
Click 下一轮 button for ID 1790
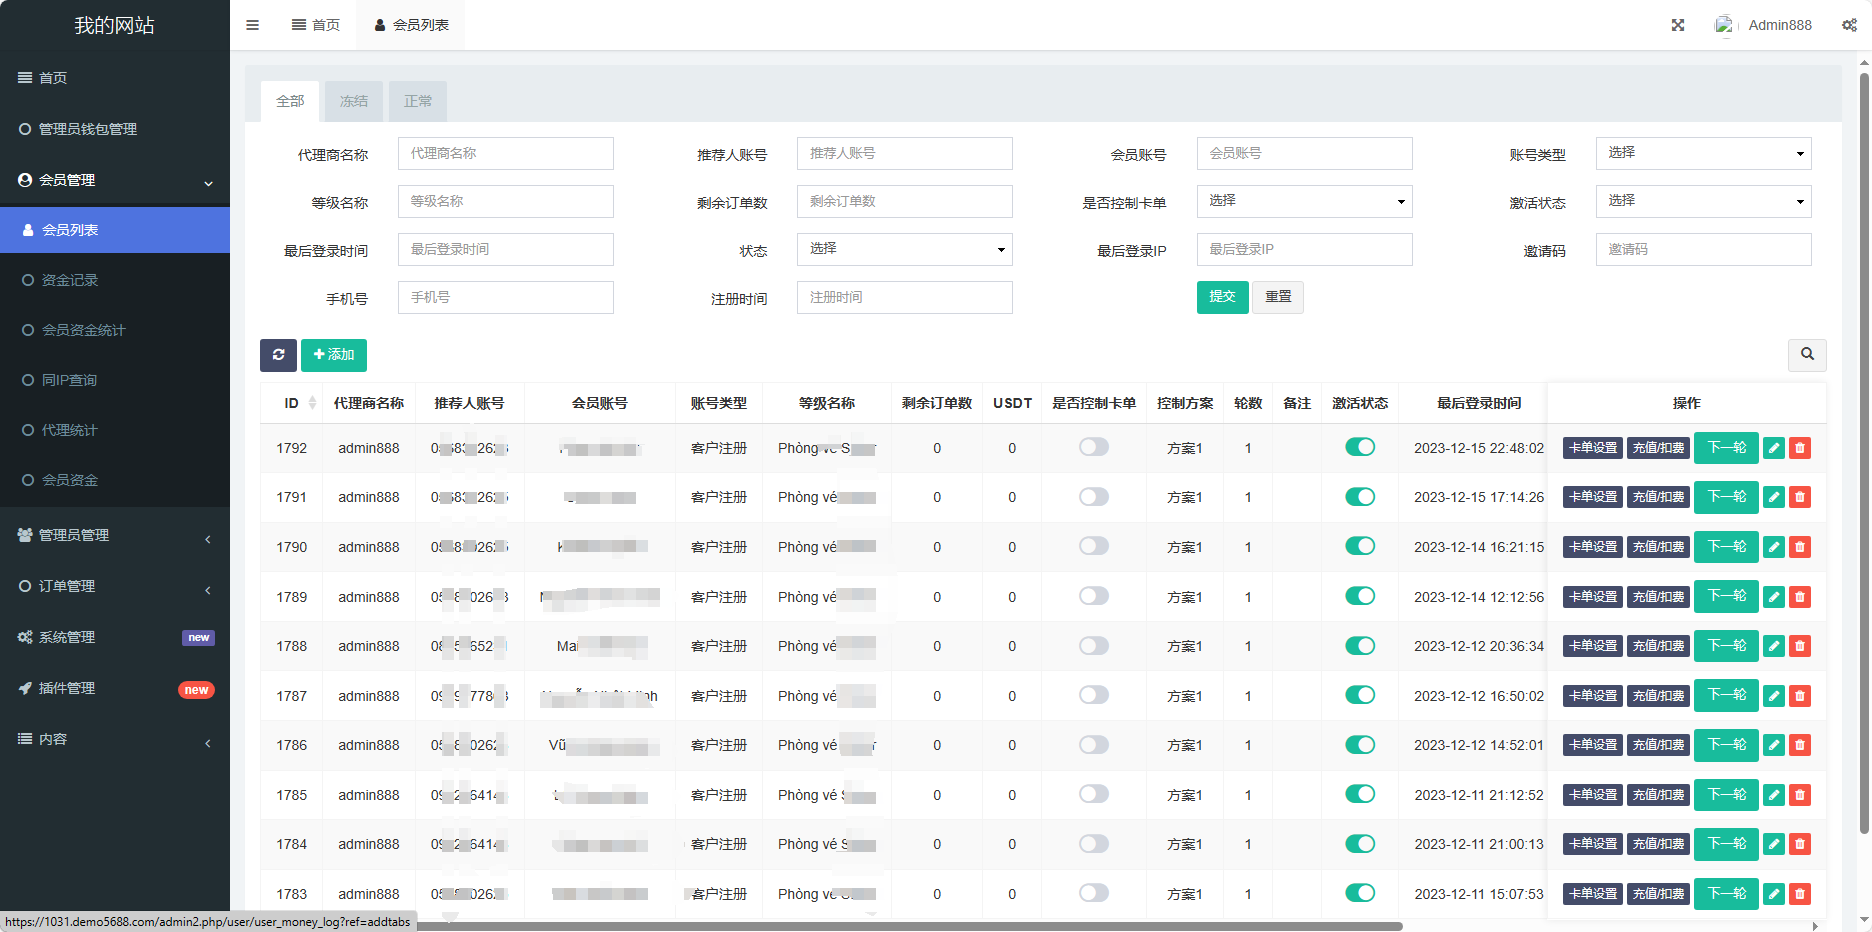(x=1726, y=547)
